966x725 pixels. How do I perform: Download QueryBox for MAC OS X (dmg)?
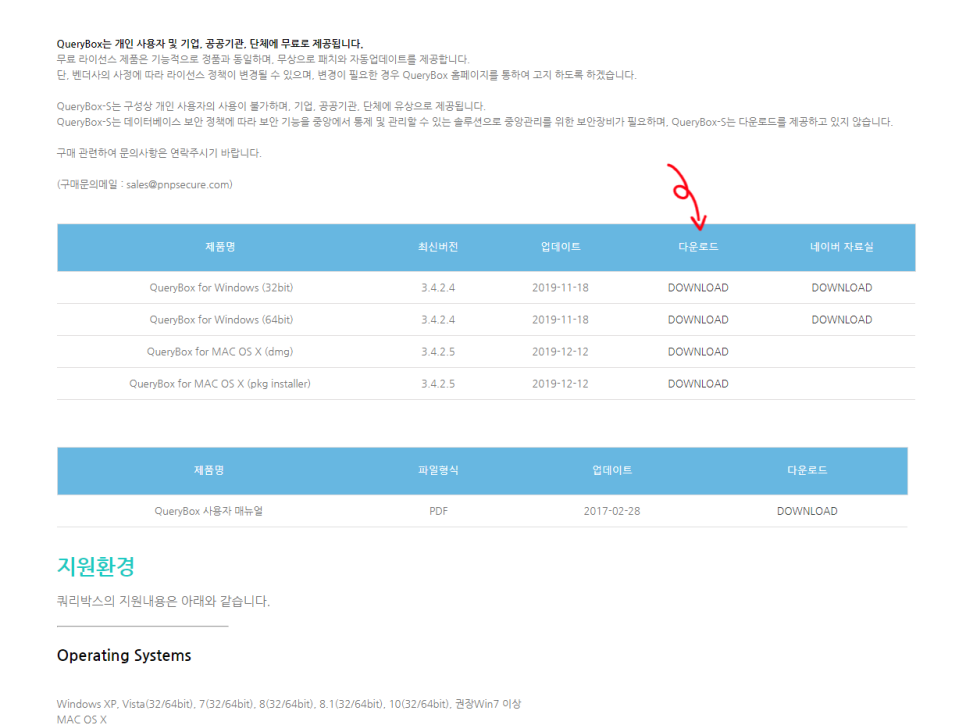pyautogui.click(x=698, y=352)
